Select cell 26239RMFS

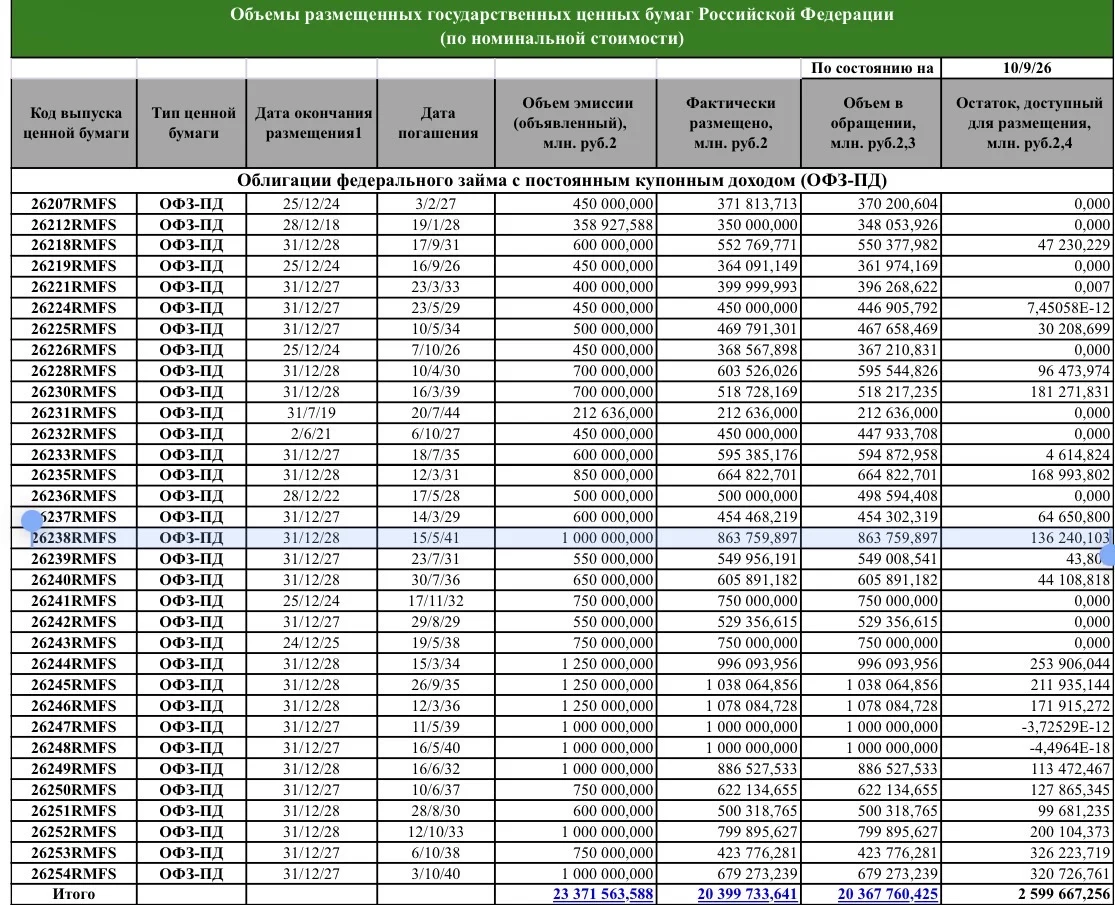[74, 559]
